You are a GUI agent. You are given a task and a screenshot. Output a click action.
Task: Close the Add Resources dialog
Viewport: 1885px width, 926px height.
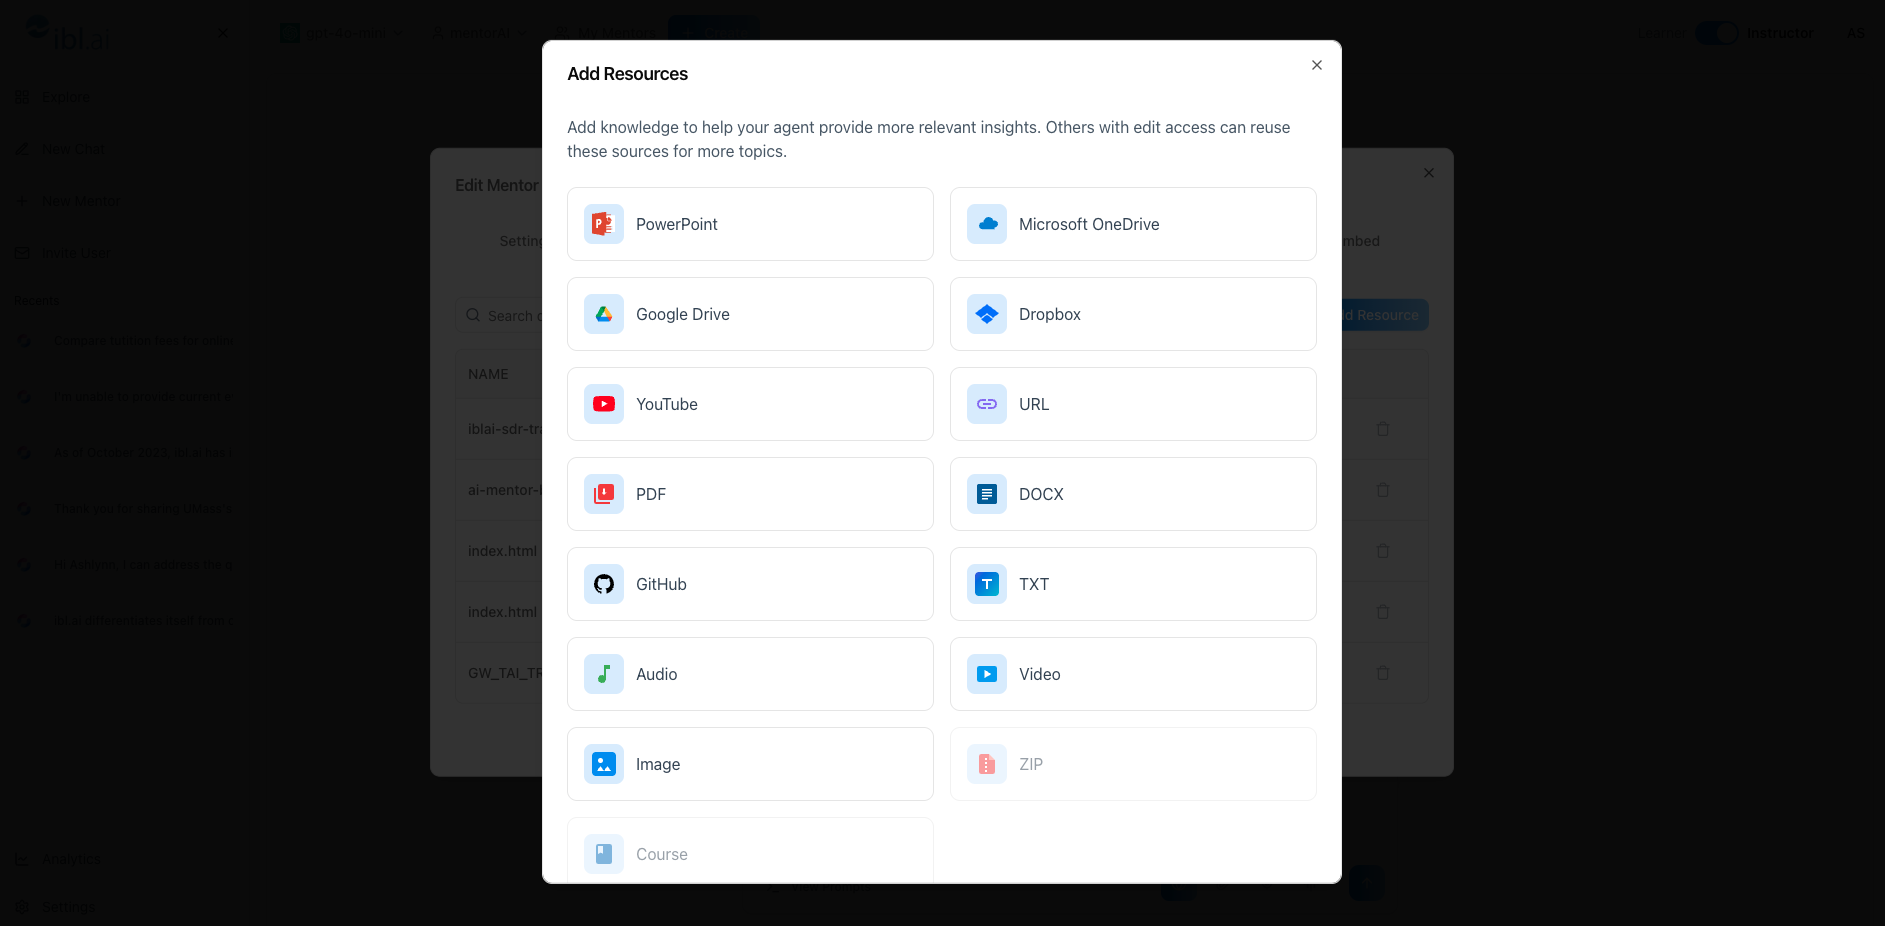click(x=1317, y=65)
